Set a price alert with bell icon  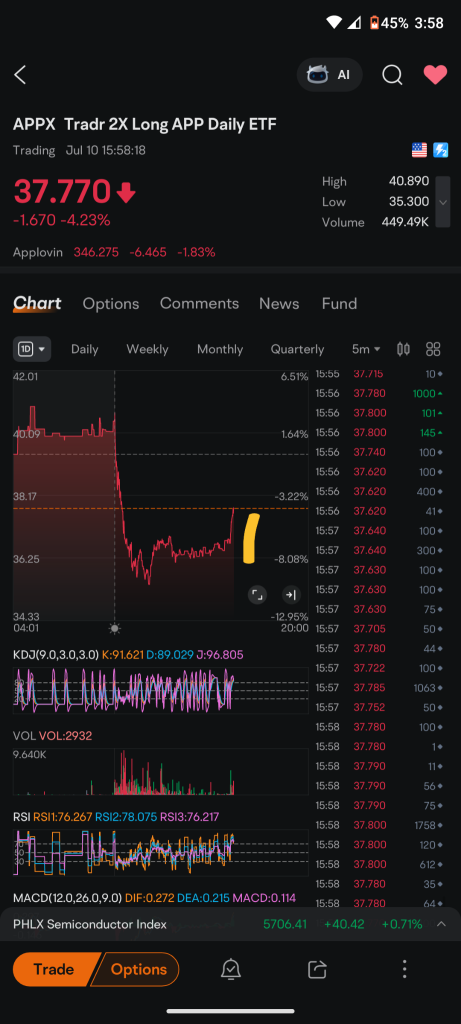(x=230, y=969)
